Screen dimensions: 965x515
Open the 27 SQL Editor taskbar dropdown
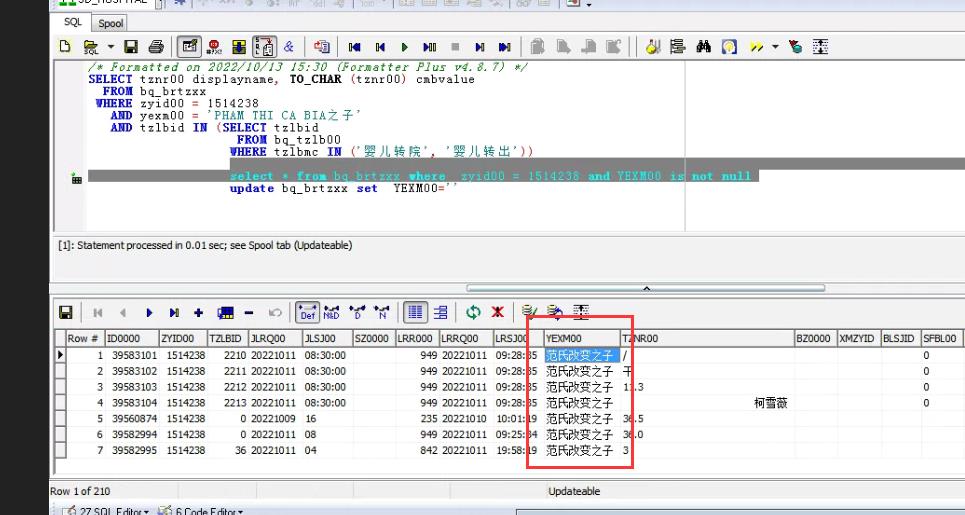(104, 511)
